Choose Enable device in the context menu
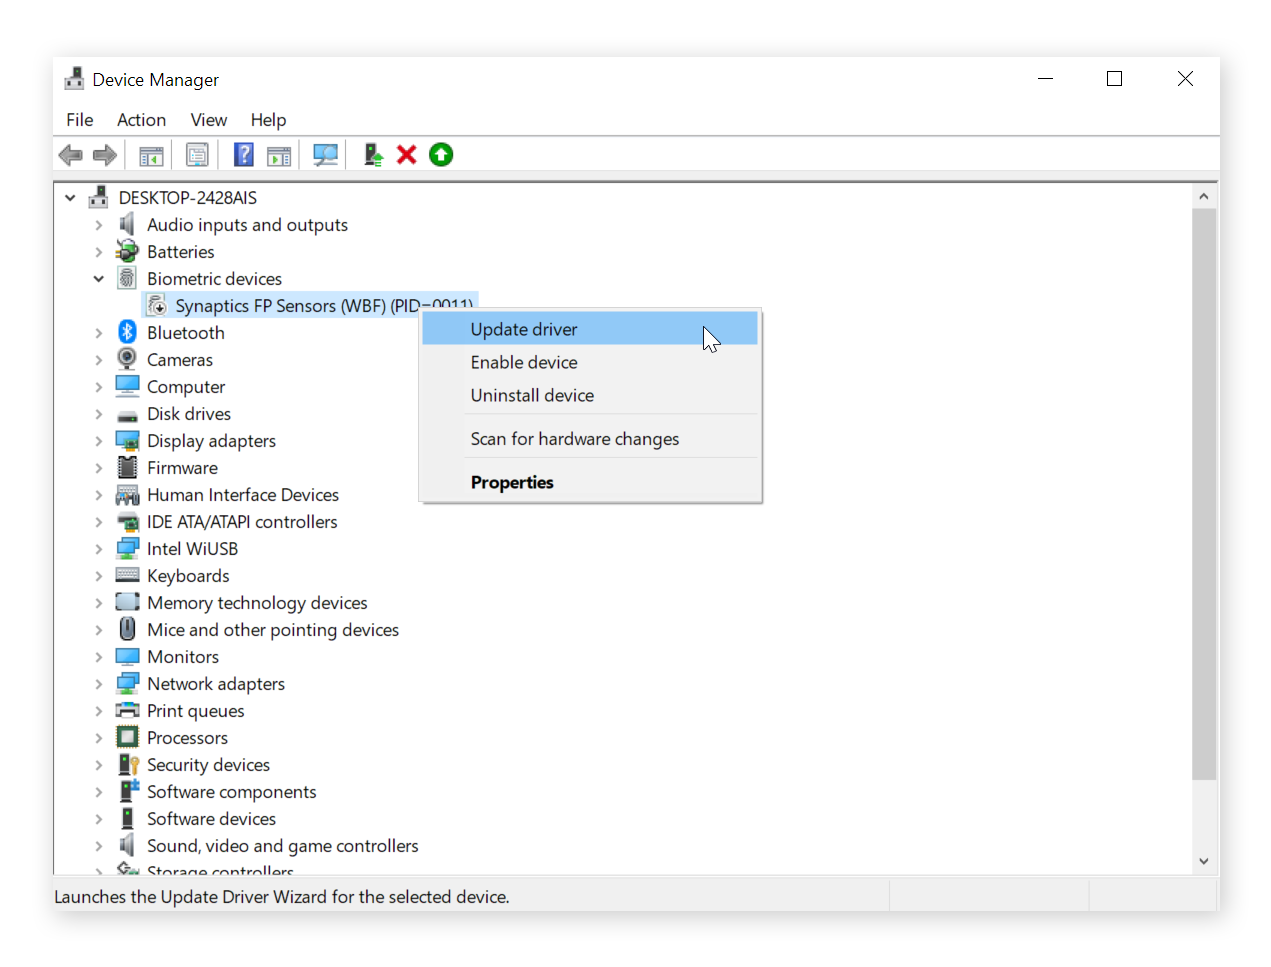 click(x=524, y=362)
